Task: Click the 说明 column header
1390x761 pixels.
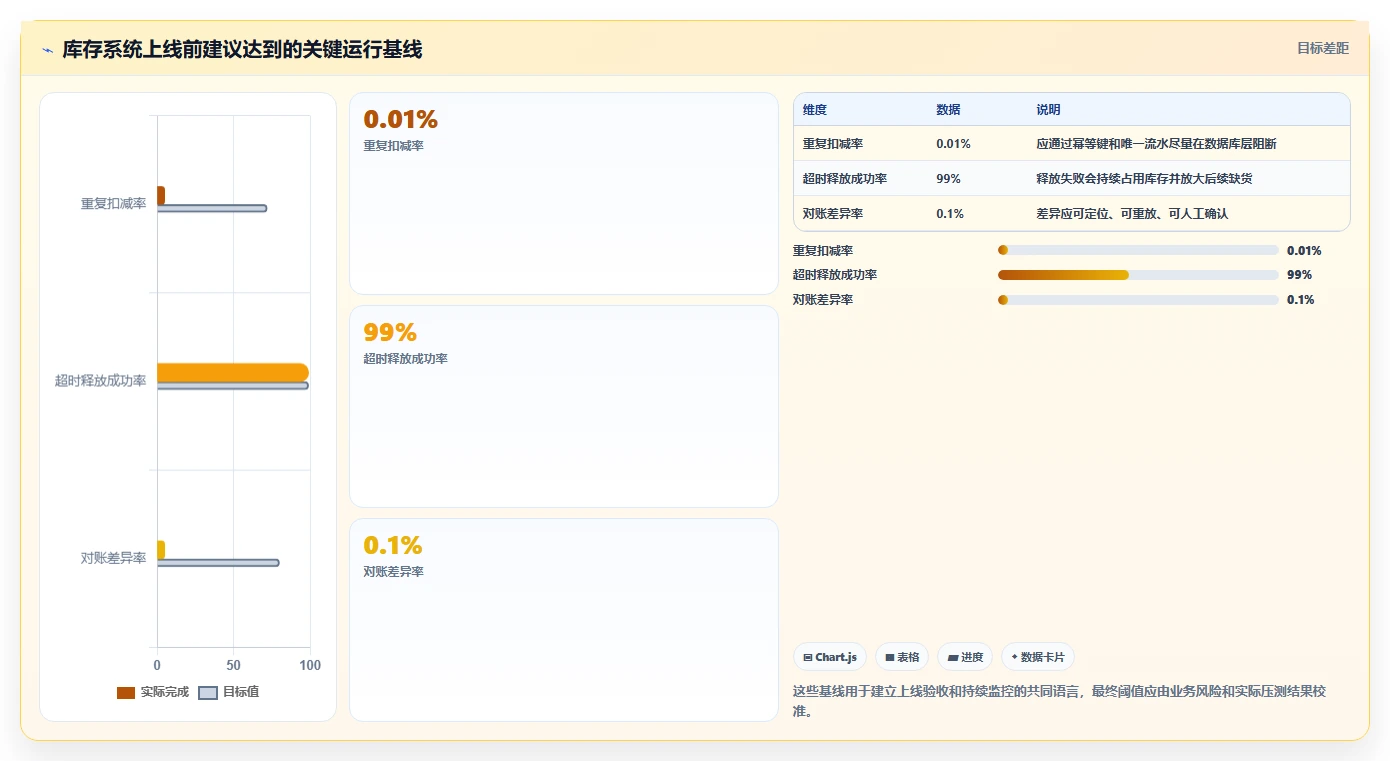Action: coord(1048,109)
